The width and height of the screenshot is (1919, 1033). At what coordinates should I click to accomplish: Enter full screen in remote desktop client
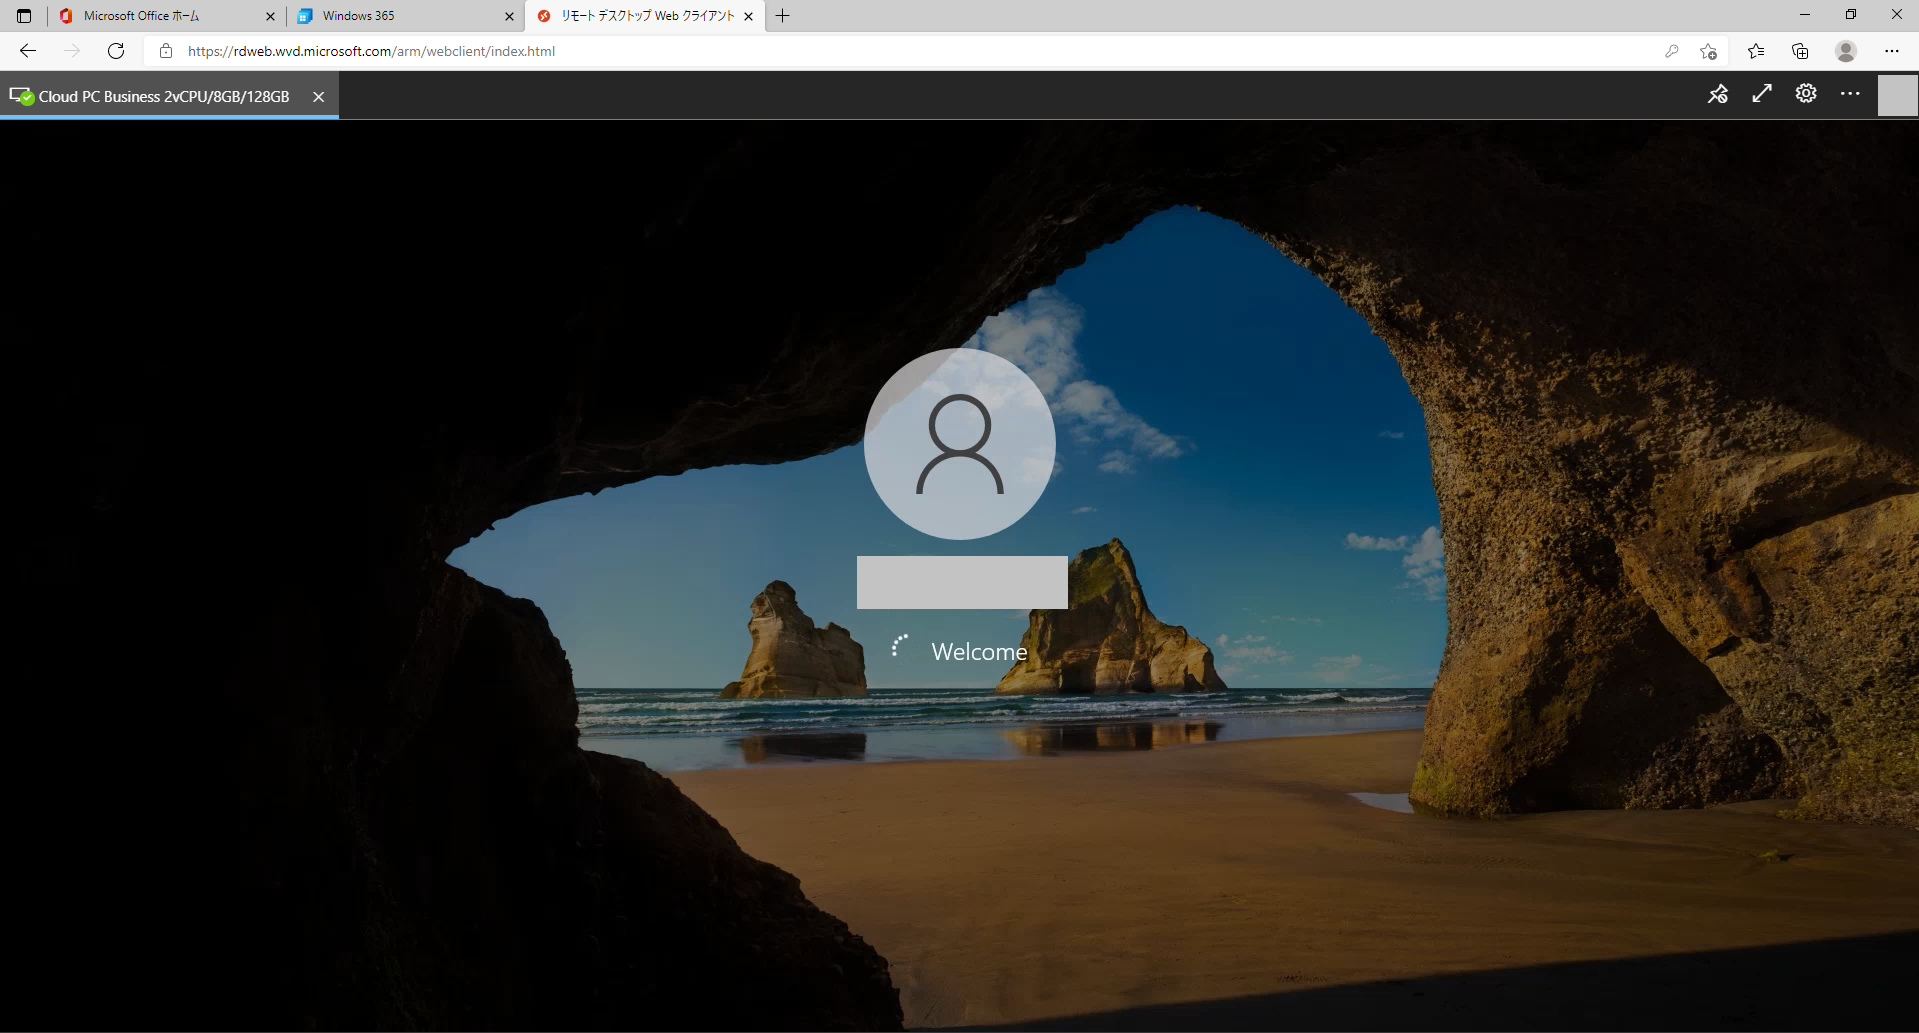tap(1762, 94)
